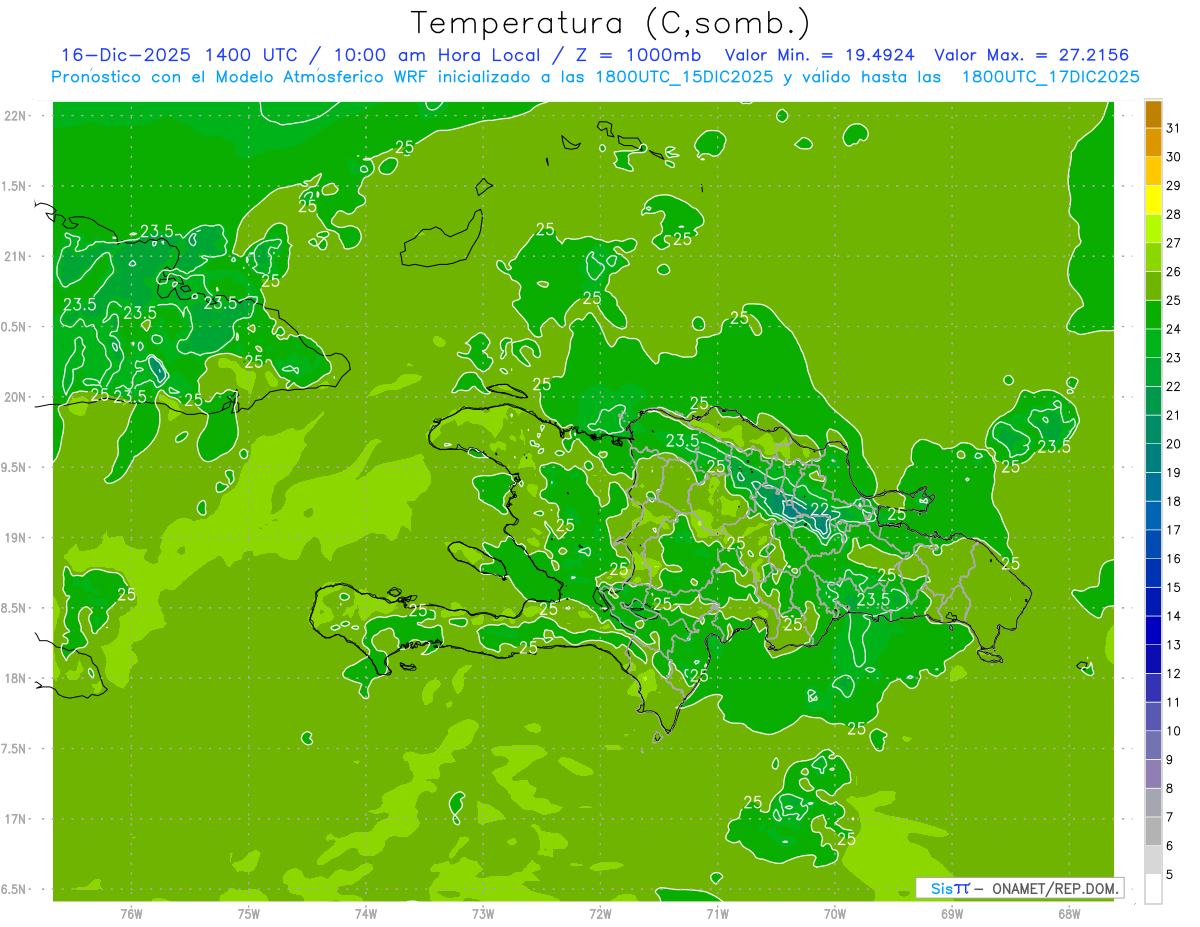Click the '75W' longitude axis label
The width and height of the screenshot is (1200, 927).
click(249, 913)
